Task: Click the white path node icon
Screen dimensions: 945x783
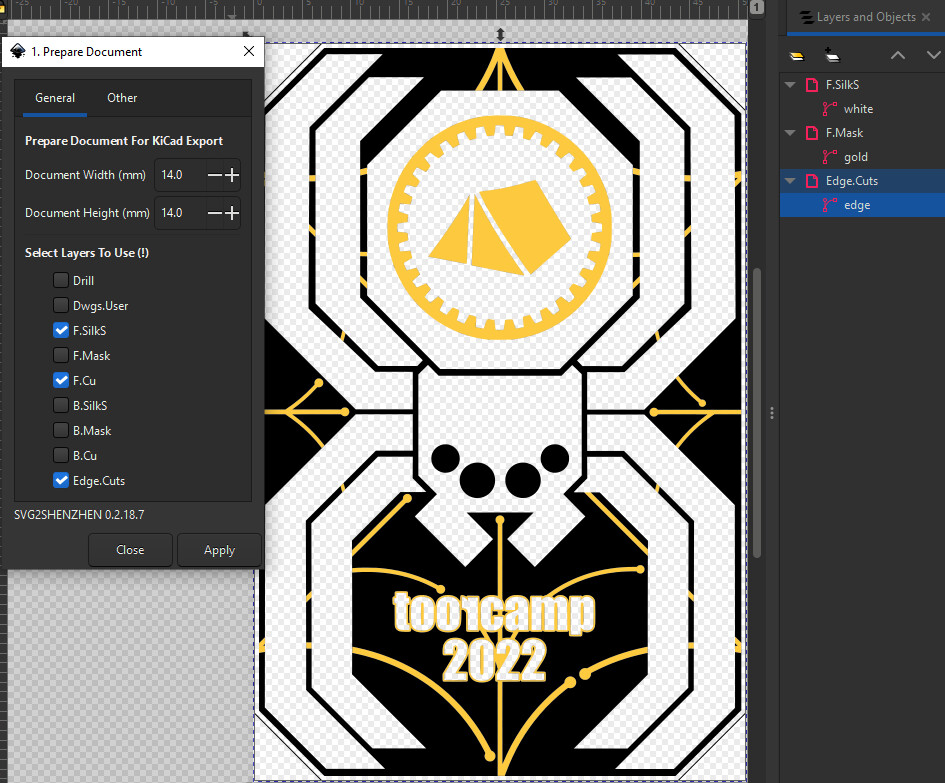Action: [x=830, y=109]
